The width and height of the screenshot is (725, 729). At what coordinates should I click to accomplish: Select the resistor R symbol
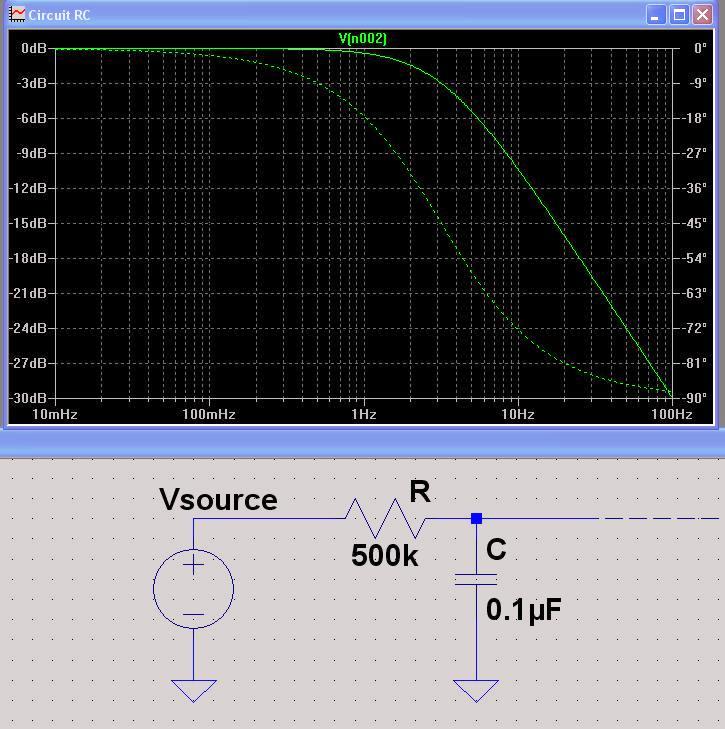(x=385, y=519)
